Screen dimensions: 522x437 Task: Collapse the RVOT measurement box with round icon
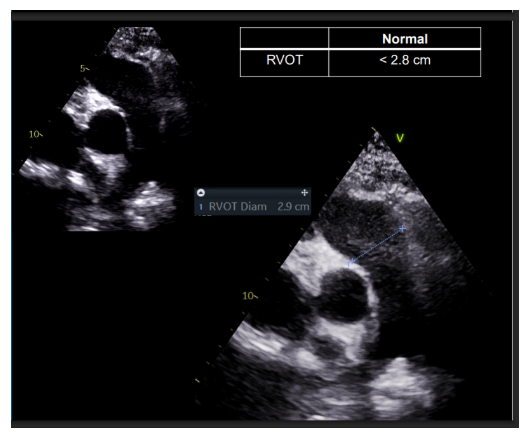point(201,193)
